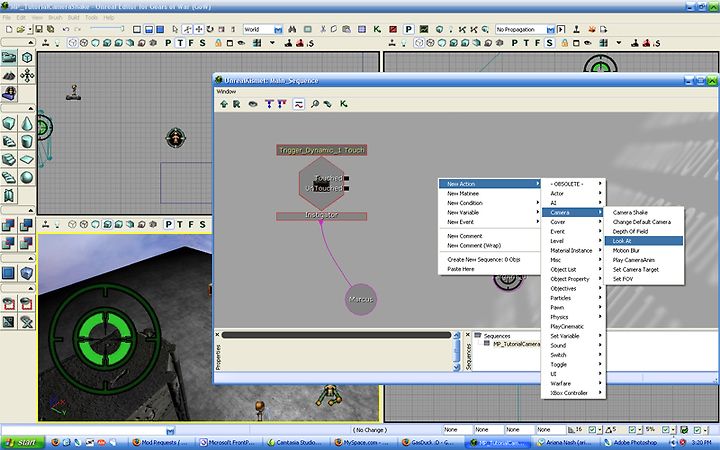
Task: Switch to Terrain editing mode icon
Action: click(9, 75)
